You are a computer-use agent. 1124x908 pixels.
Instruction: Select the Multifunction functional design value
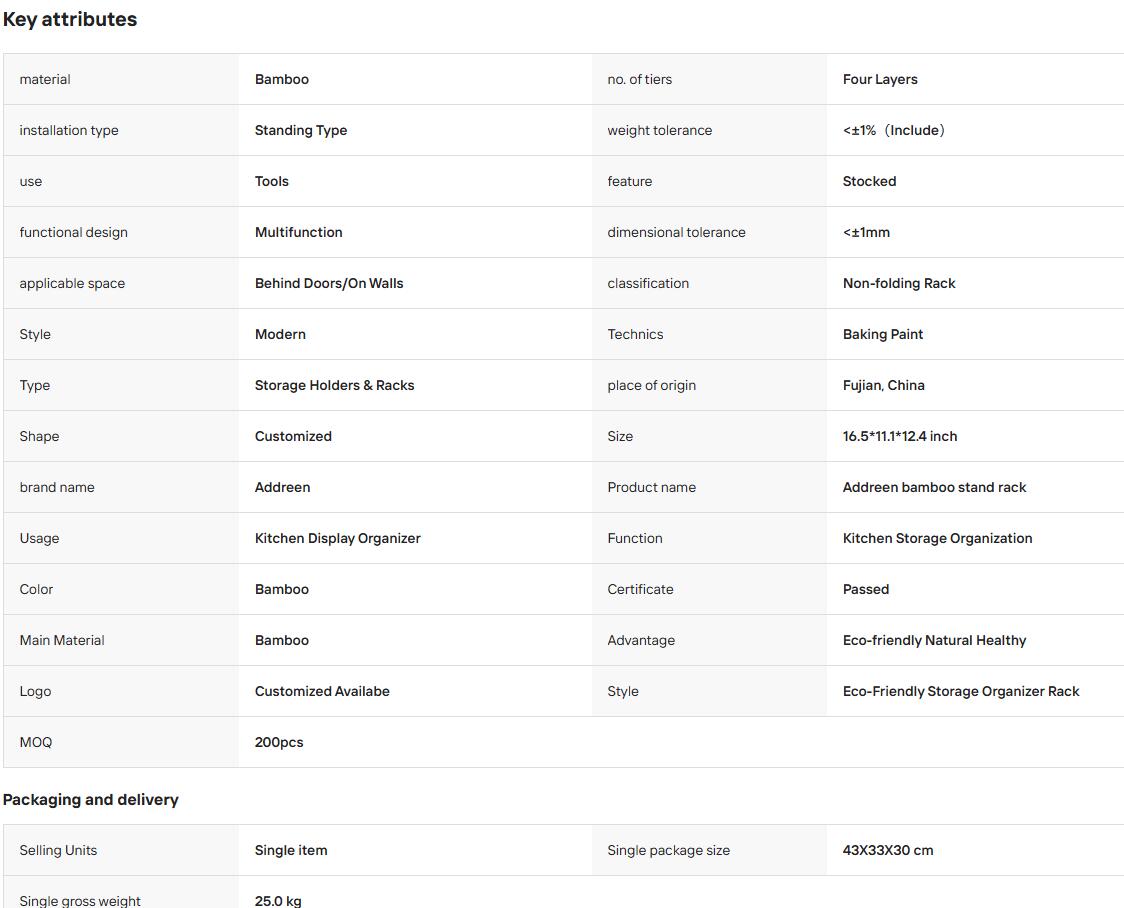[298, 232]
